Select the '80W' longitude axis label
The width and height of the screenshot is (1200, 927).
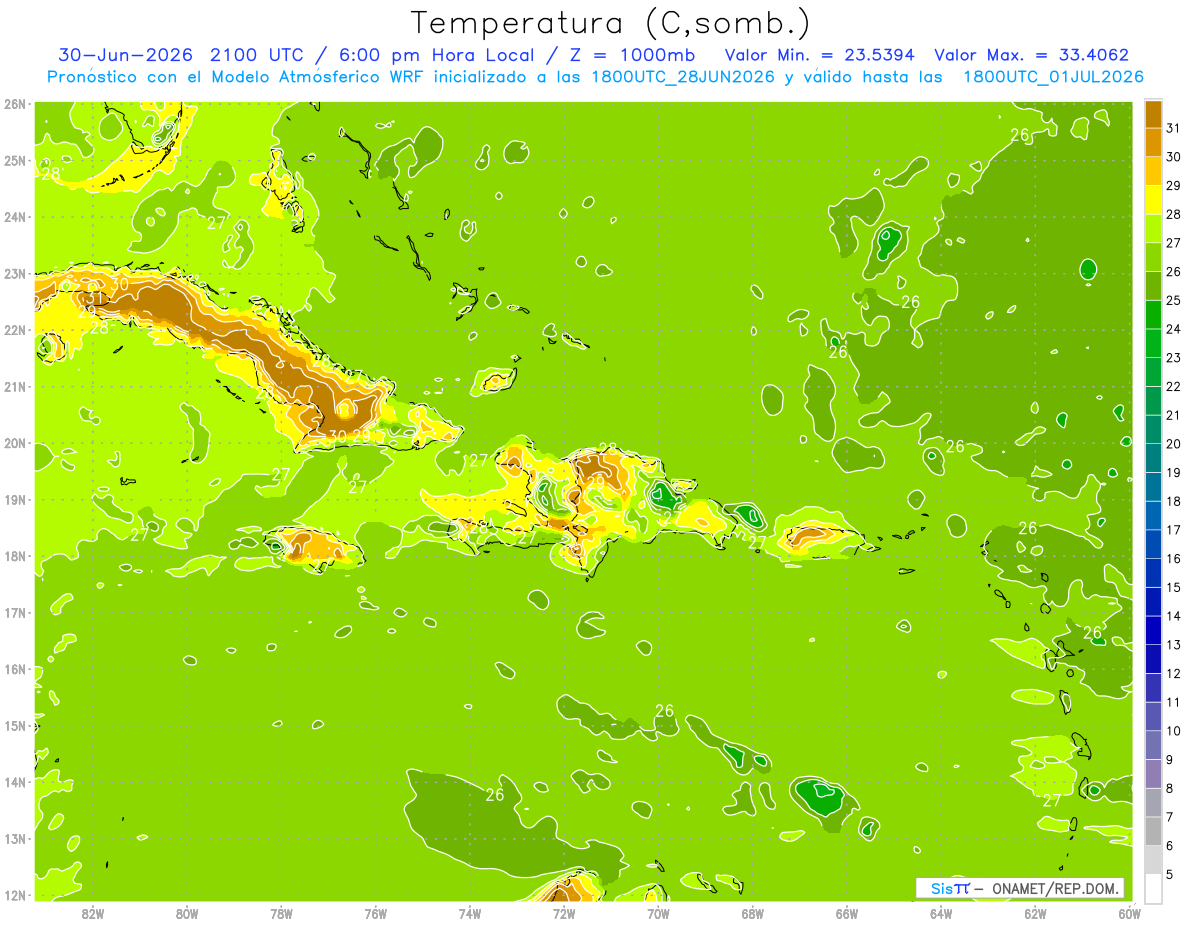(187, 913)
